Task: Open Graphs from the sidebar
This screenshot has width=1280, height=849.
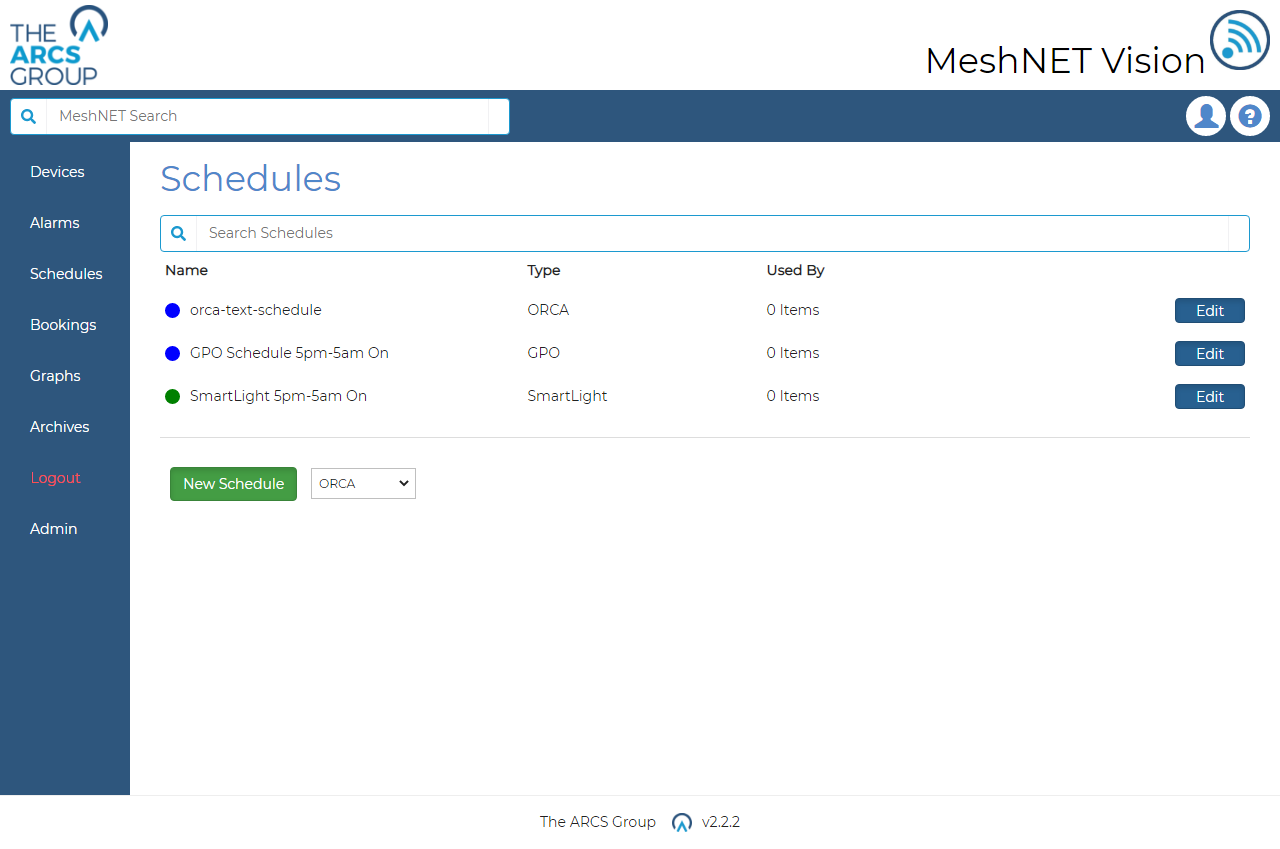Action: 55,376
